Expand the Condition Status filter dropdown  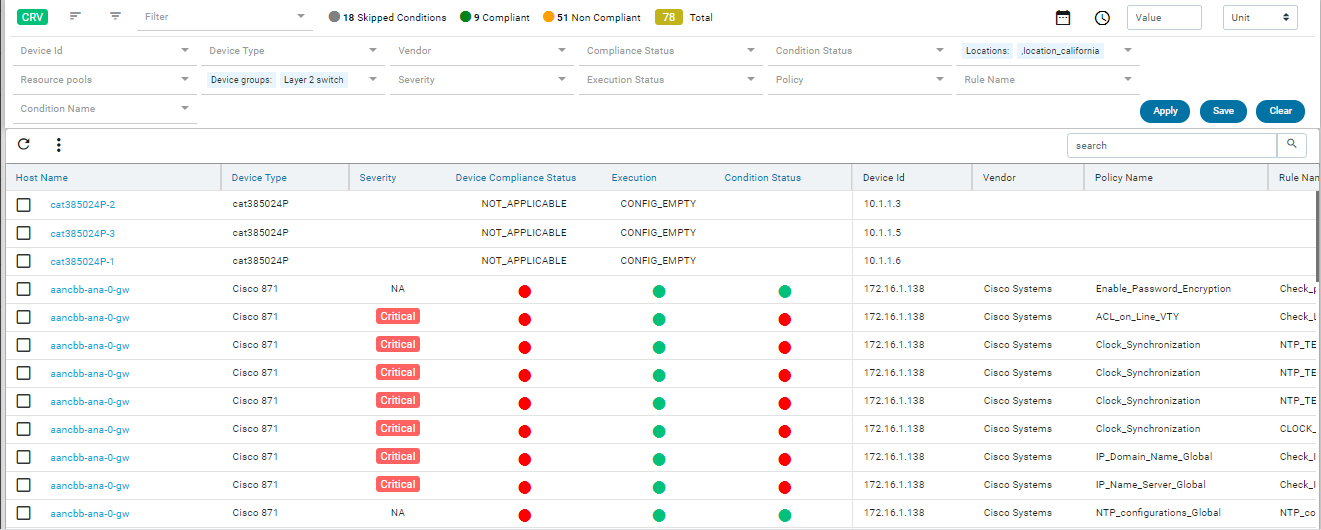coord(940,50)
